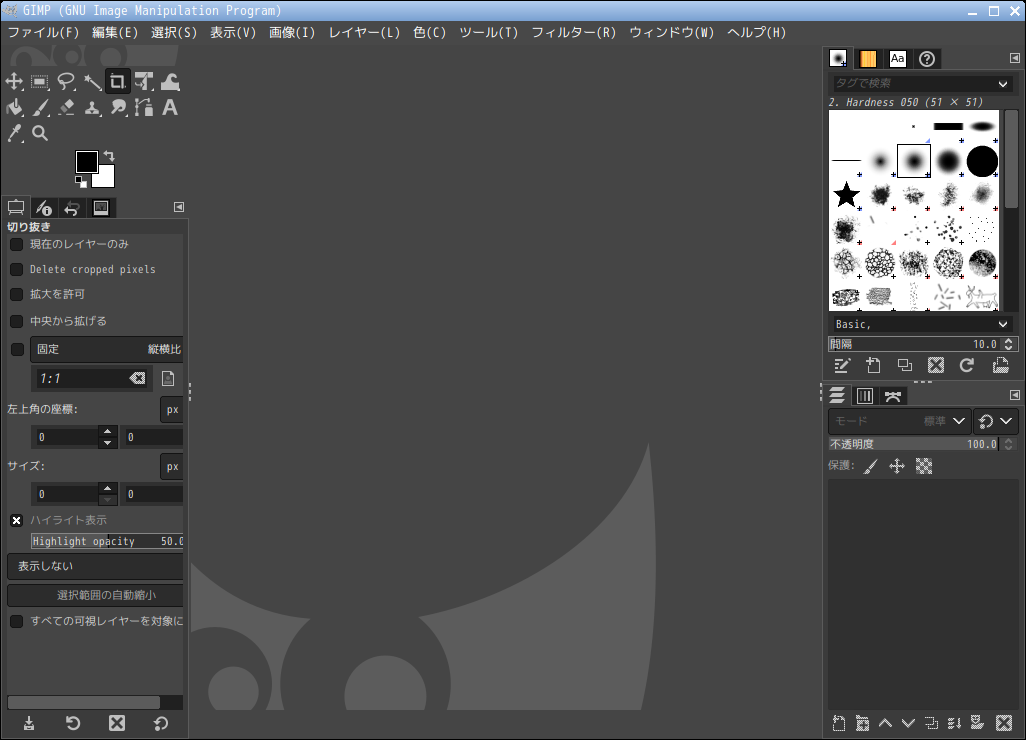Screen dimensions: 1026x740
Task: Select the Smudge tool
Action: [x=118, y=107]
